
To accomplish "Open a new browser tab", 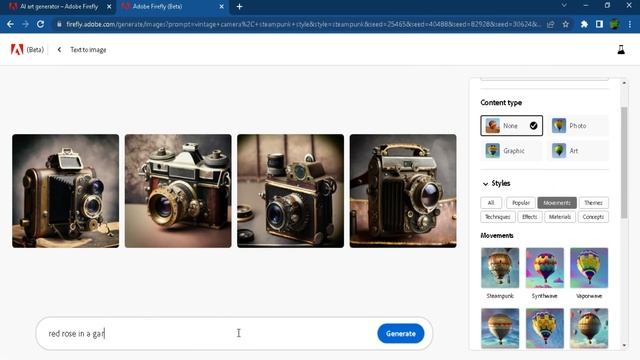I will point(240,7).
